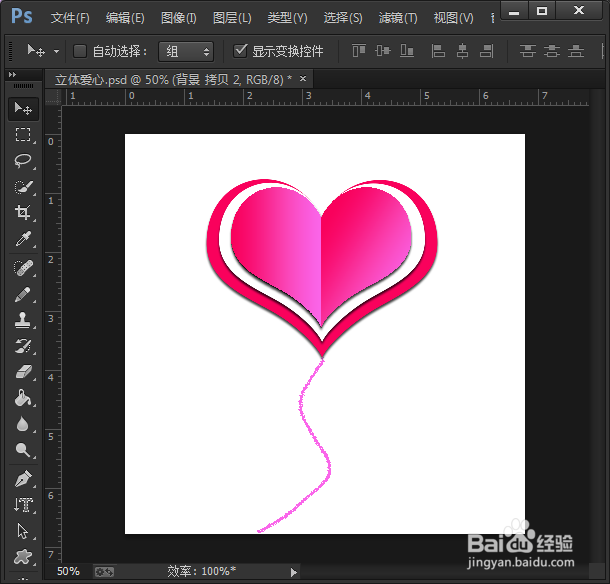Select the Eraser tool
The height and width of the screenshot is (584, 610).
23,372
